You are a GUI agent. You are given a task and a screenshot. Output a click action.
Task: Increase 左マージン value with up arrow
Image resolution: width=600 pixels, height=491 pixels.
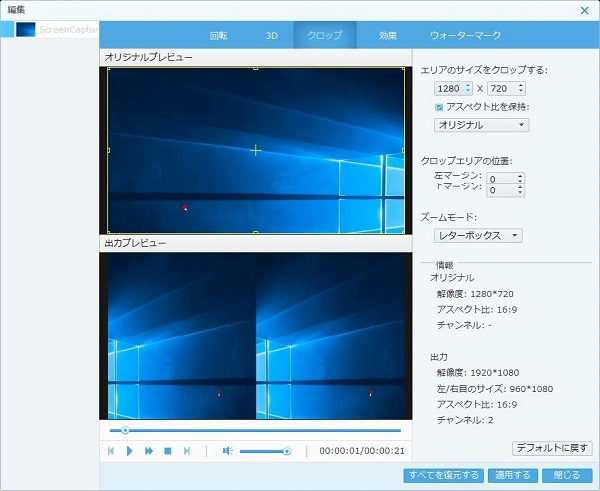pos(520,176)
